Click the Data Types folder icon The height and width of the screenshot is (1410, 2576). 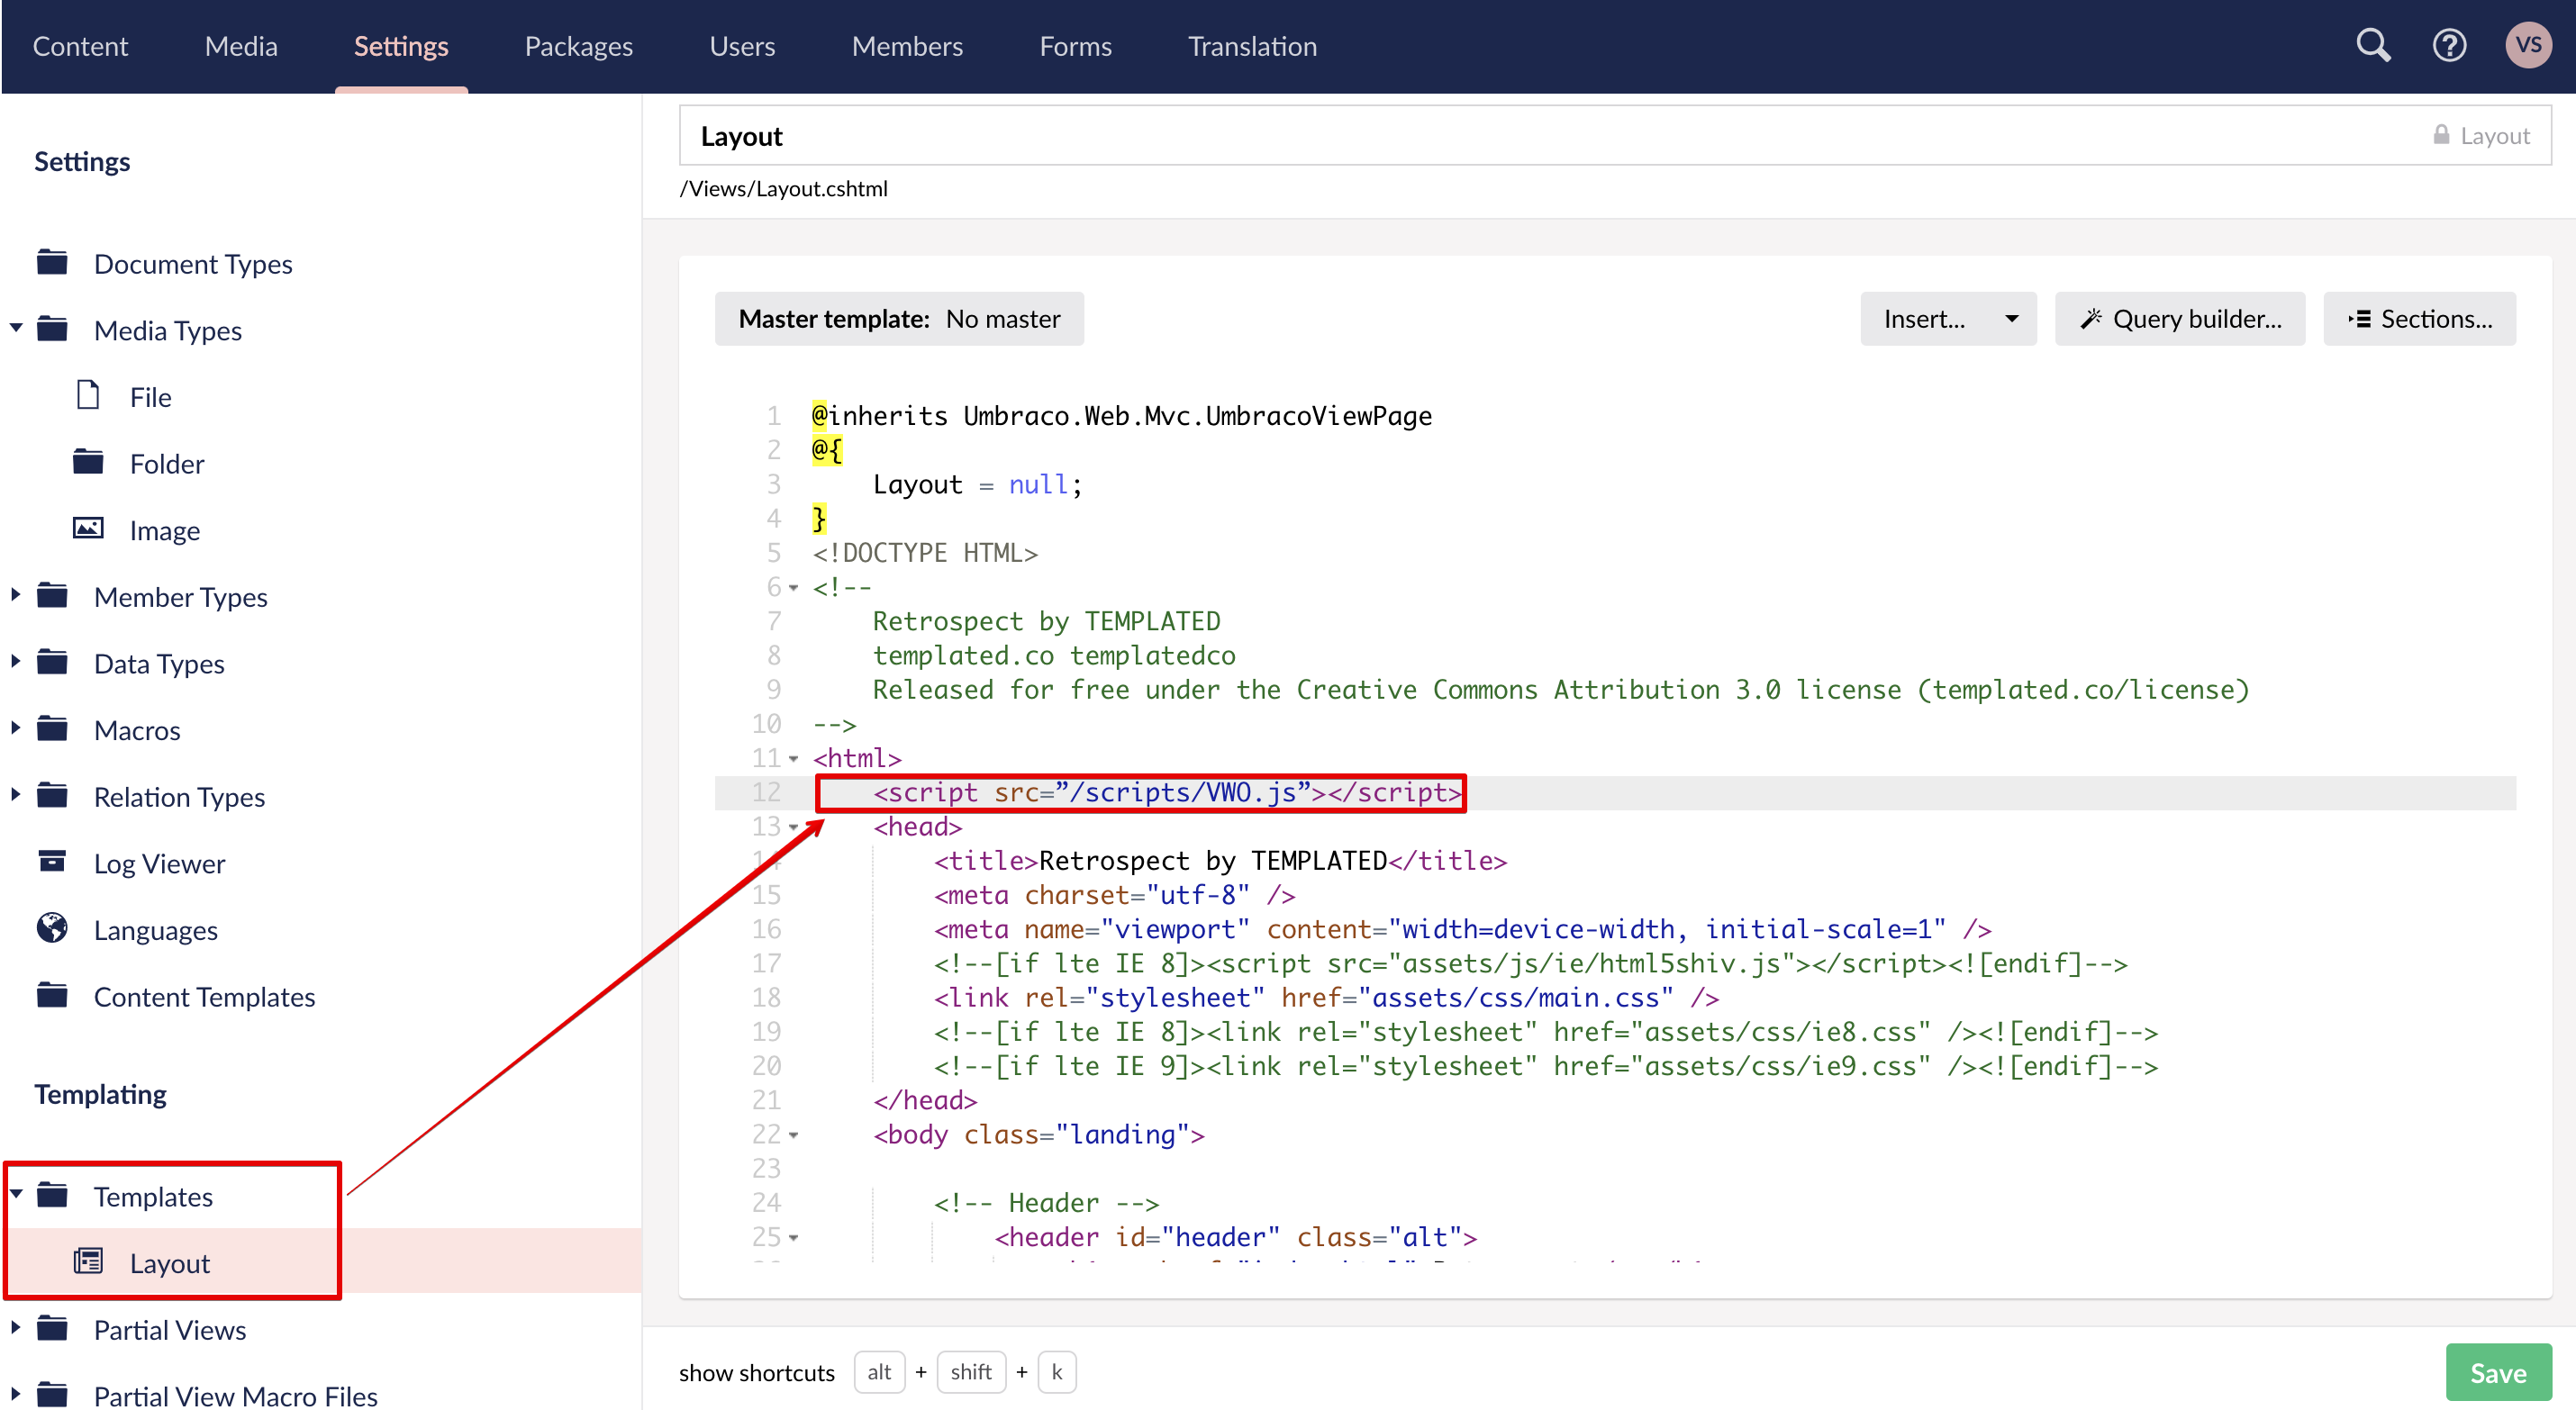tap(52, 662)
